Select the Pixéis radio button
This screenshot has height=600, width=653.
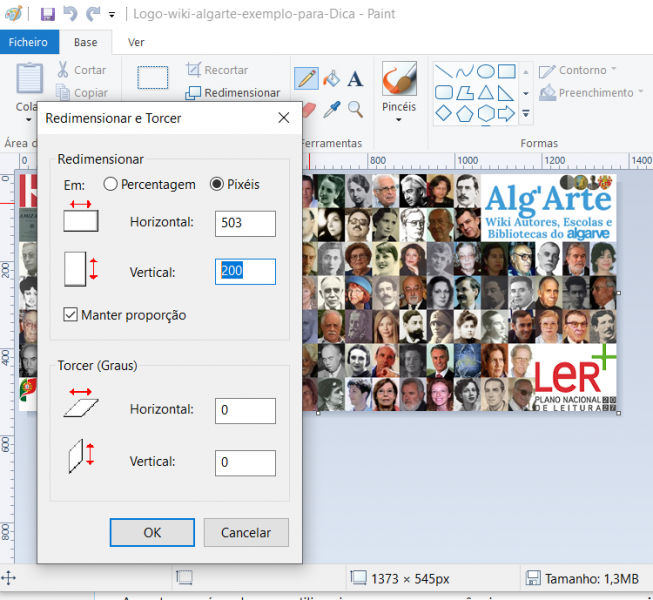(x=217, y=184)
